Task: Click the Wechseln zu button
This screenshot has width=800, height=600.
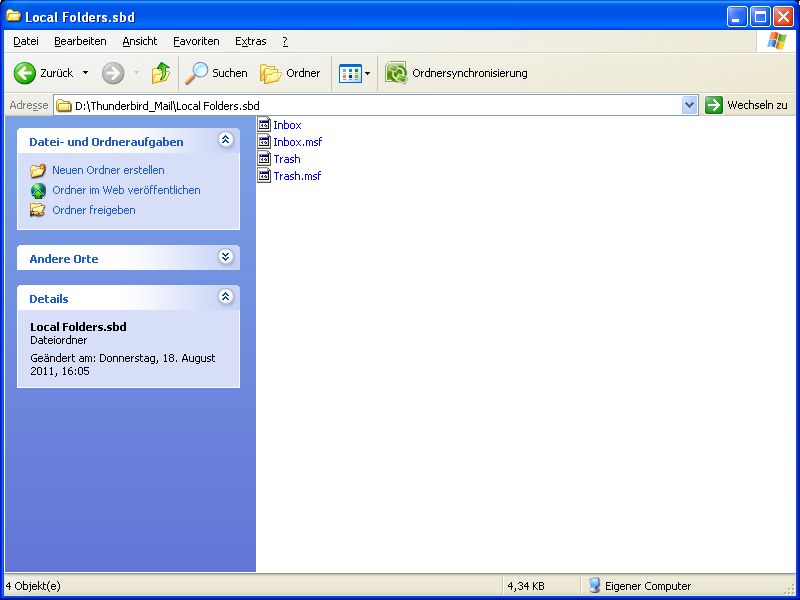Action: point(747,105)
